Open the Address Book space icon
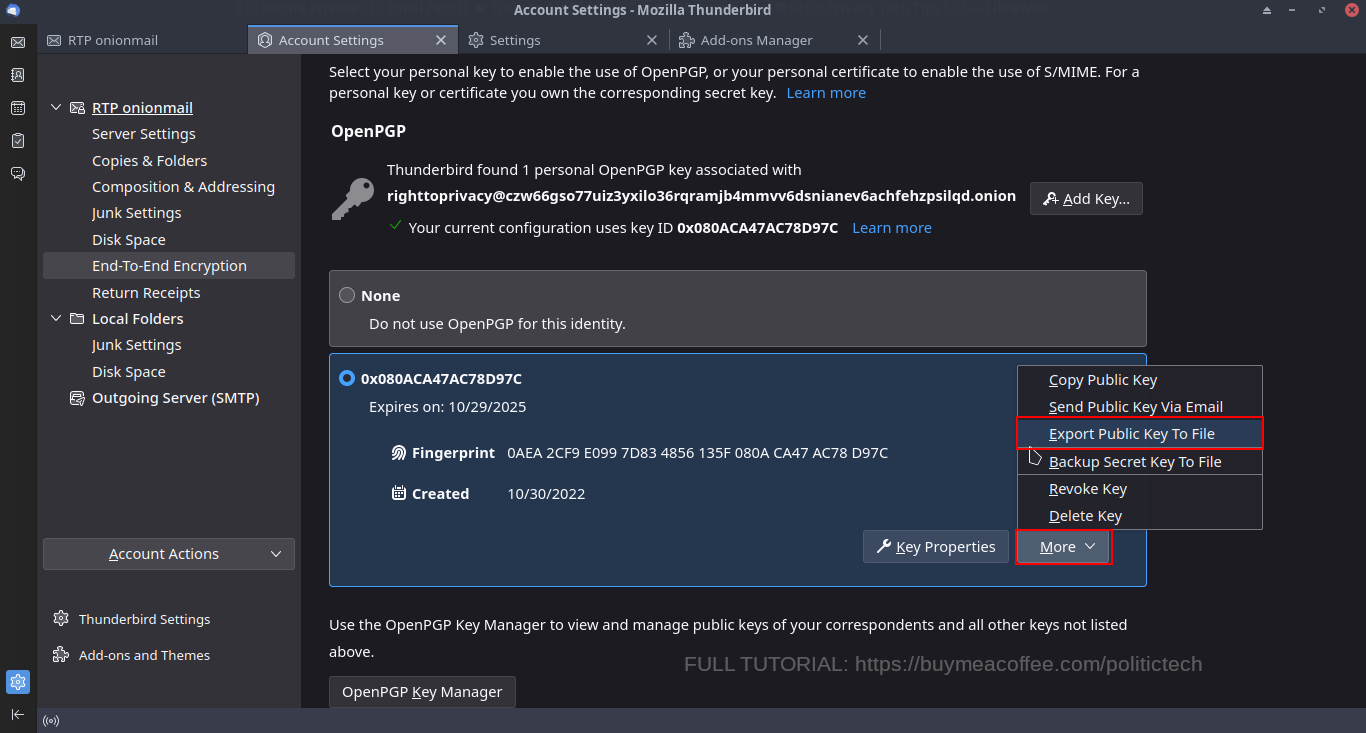 click(18, 75)
